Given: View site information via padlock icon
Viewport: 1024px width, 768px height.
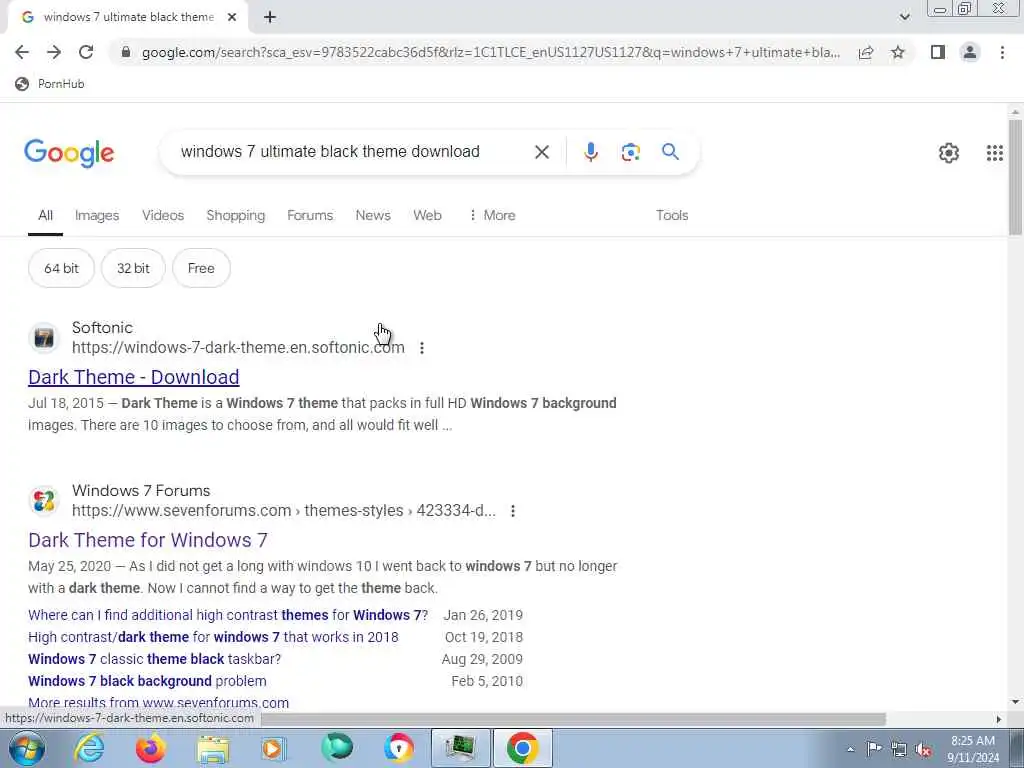Looking at the screenshot, I should coord(126,52).
